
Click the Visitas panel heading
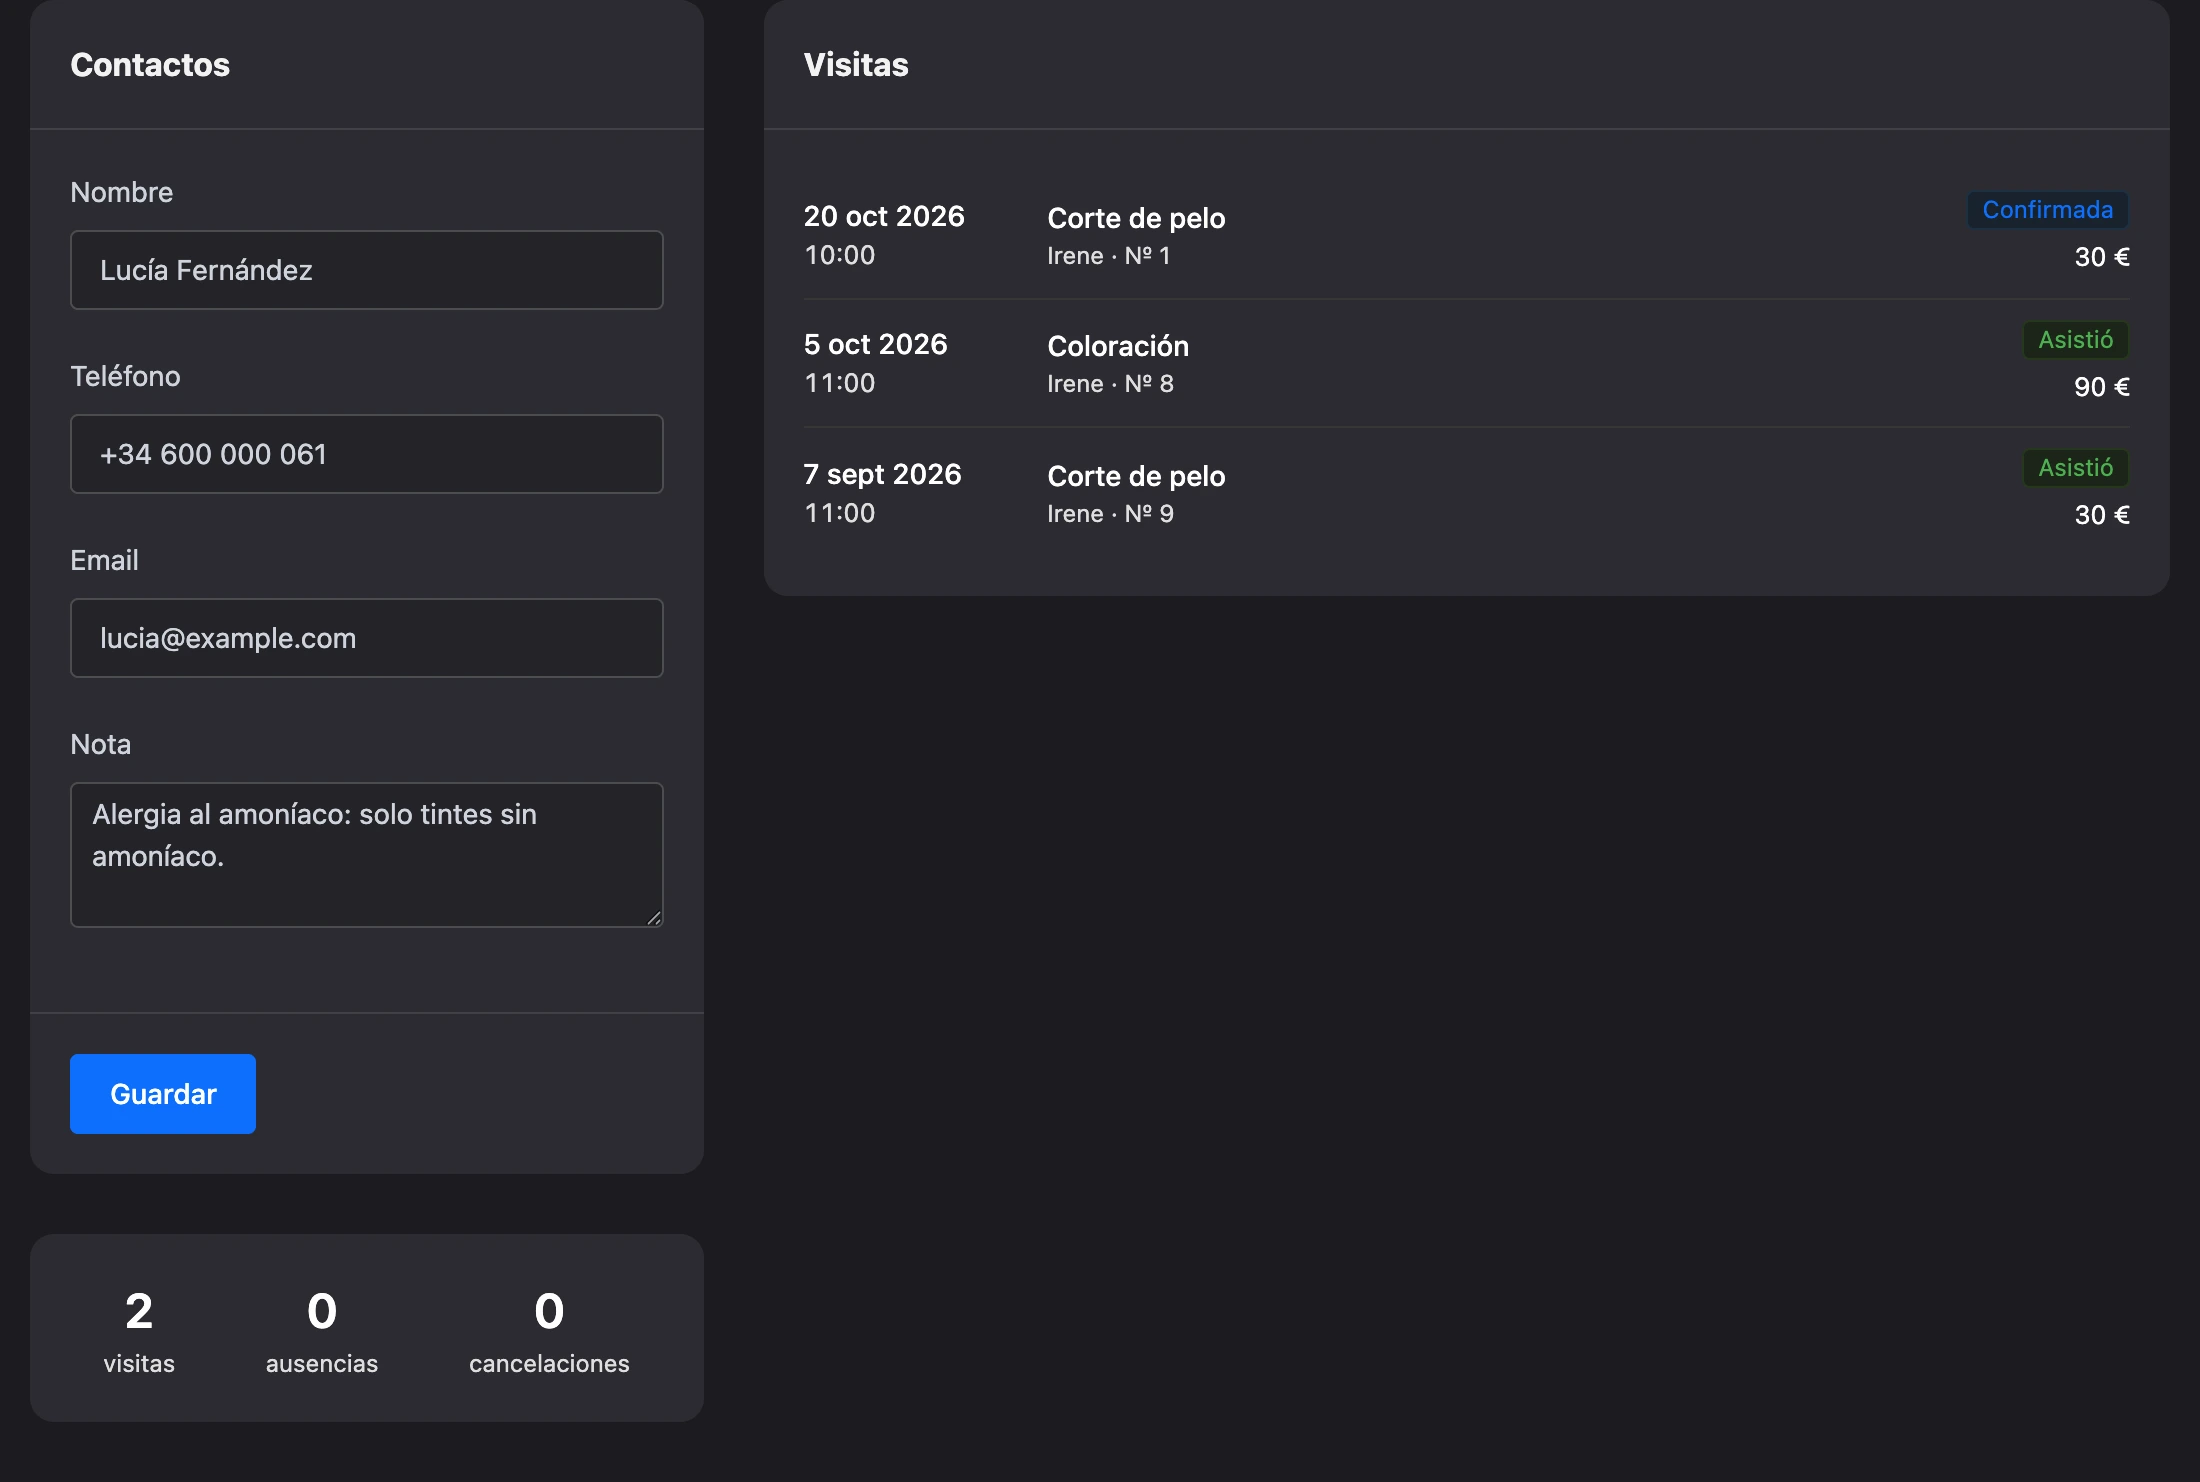pos(856,65)
